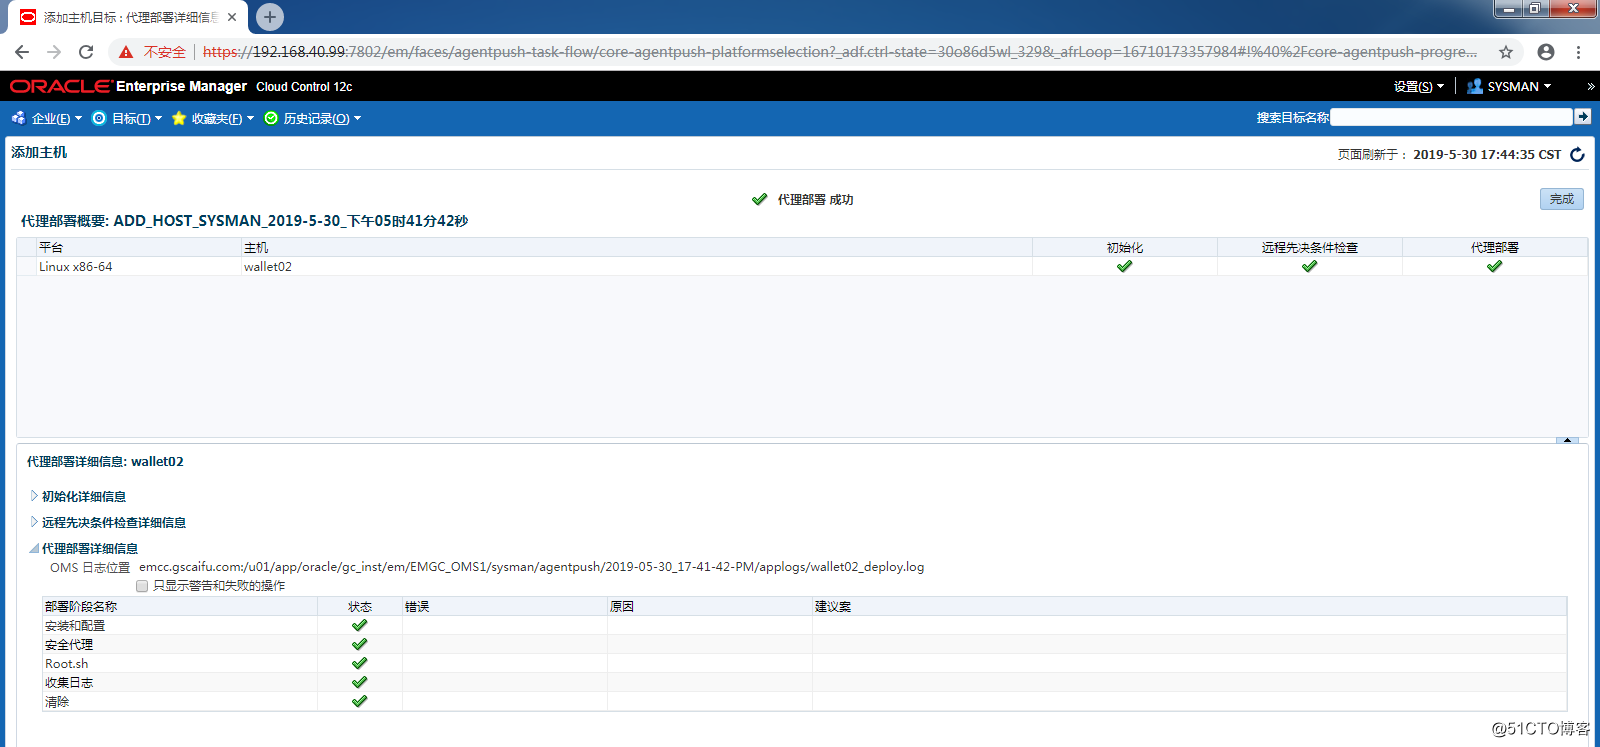Click the green check in 远程先决条件检查 column
This screenshot has width=1600, height=747.
pyautogui.click(x=1309, y=266)
